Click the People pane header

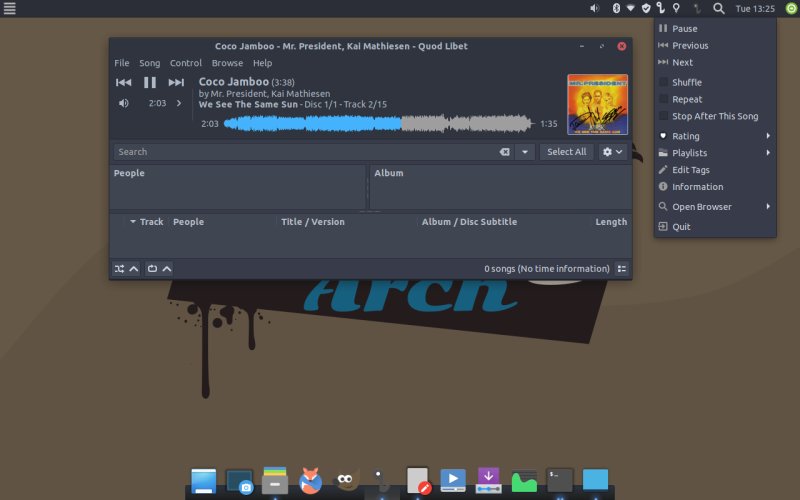pos(129,173)
